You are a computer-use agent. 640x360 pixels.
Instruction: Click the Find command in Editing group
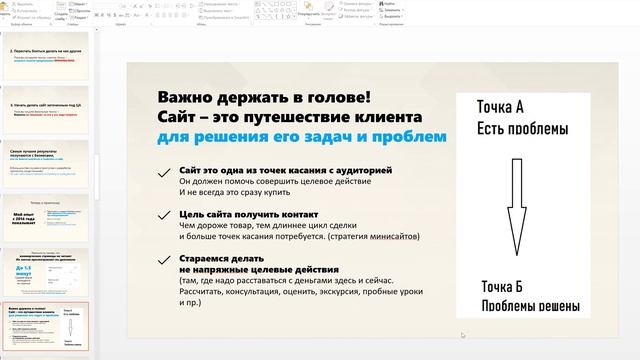click(387, 4)
